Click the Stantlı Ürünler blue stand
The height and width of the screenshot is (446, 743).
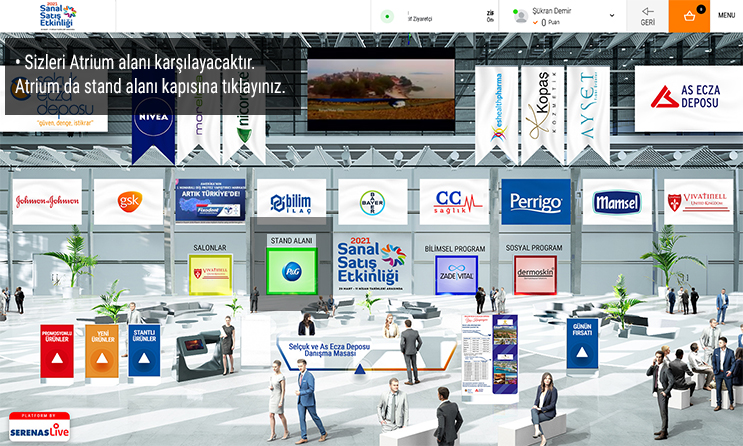pos(144,351)
